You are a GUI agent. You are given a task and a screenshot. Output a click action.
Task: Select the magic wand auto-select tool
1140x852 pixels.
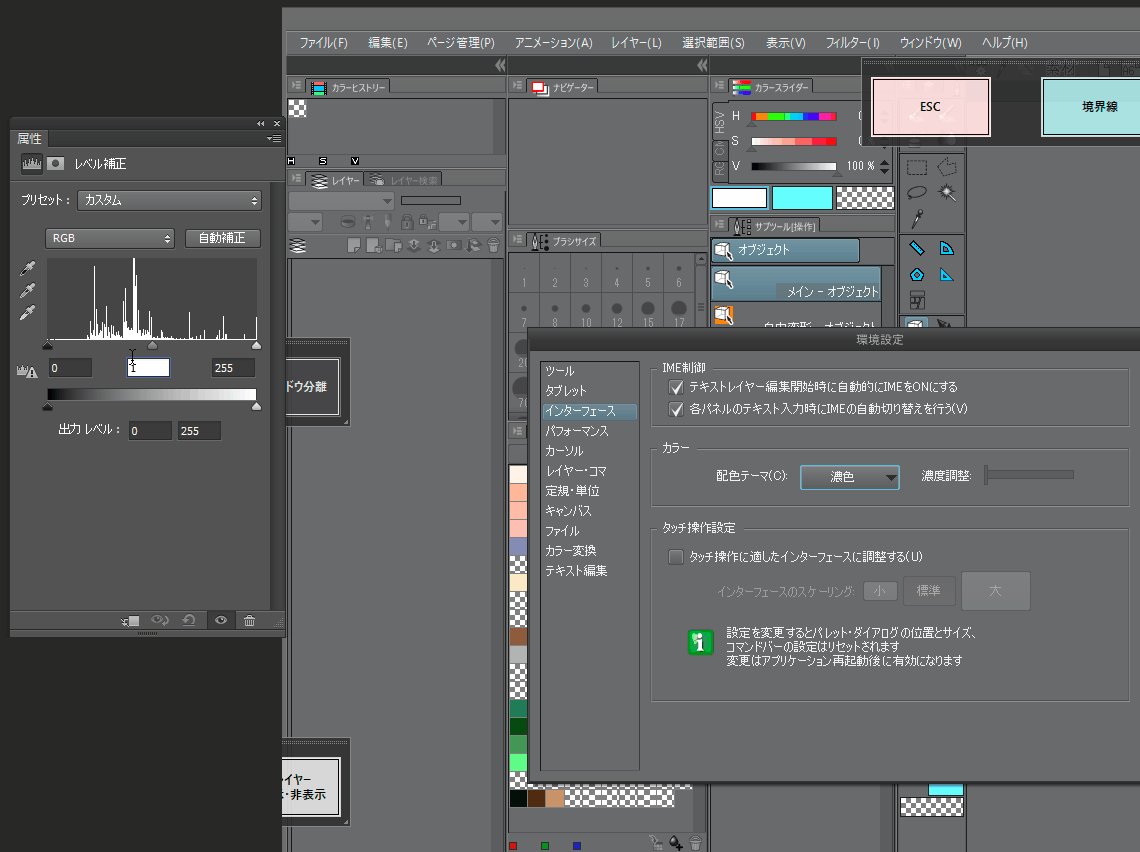pyautogui.click(x=947, y=193)
